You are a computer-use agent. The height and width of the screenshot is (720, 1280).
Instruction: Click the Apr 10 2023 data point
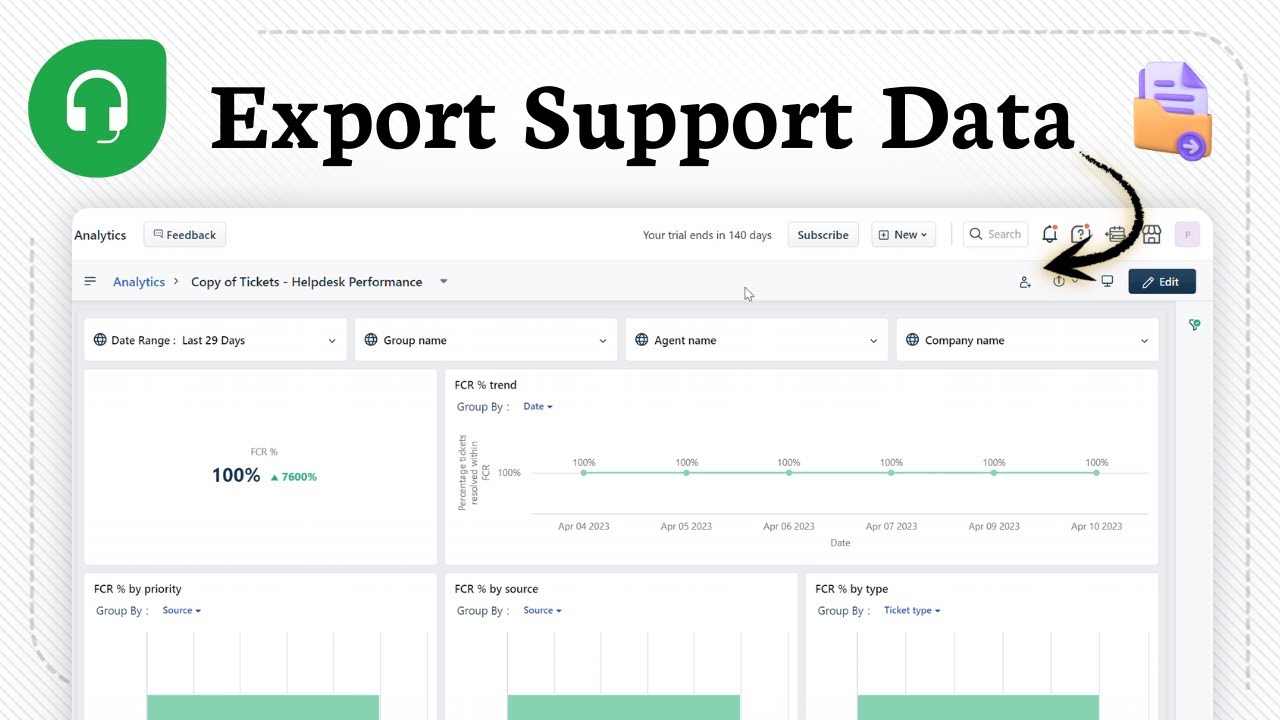(x=1097, y=472)
